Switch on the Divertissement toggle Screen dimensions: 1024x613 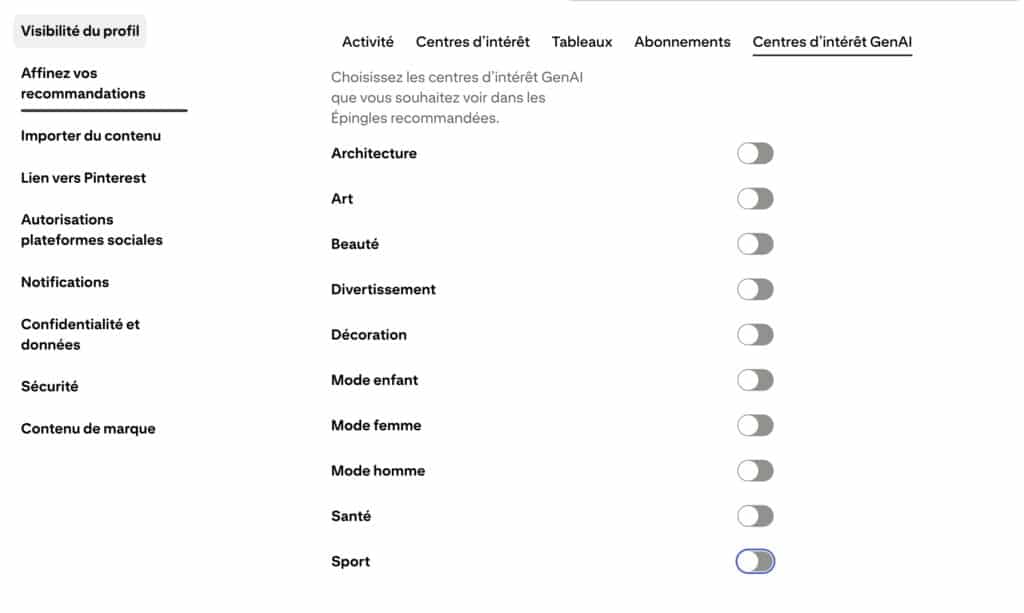[x=755, y=290]
